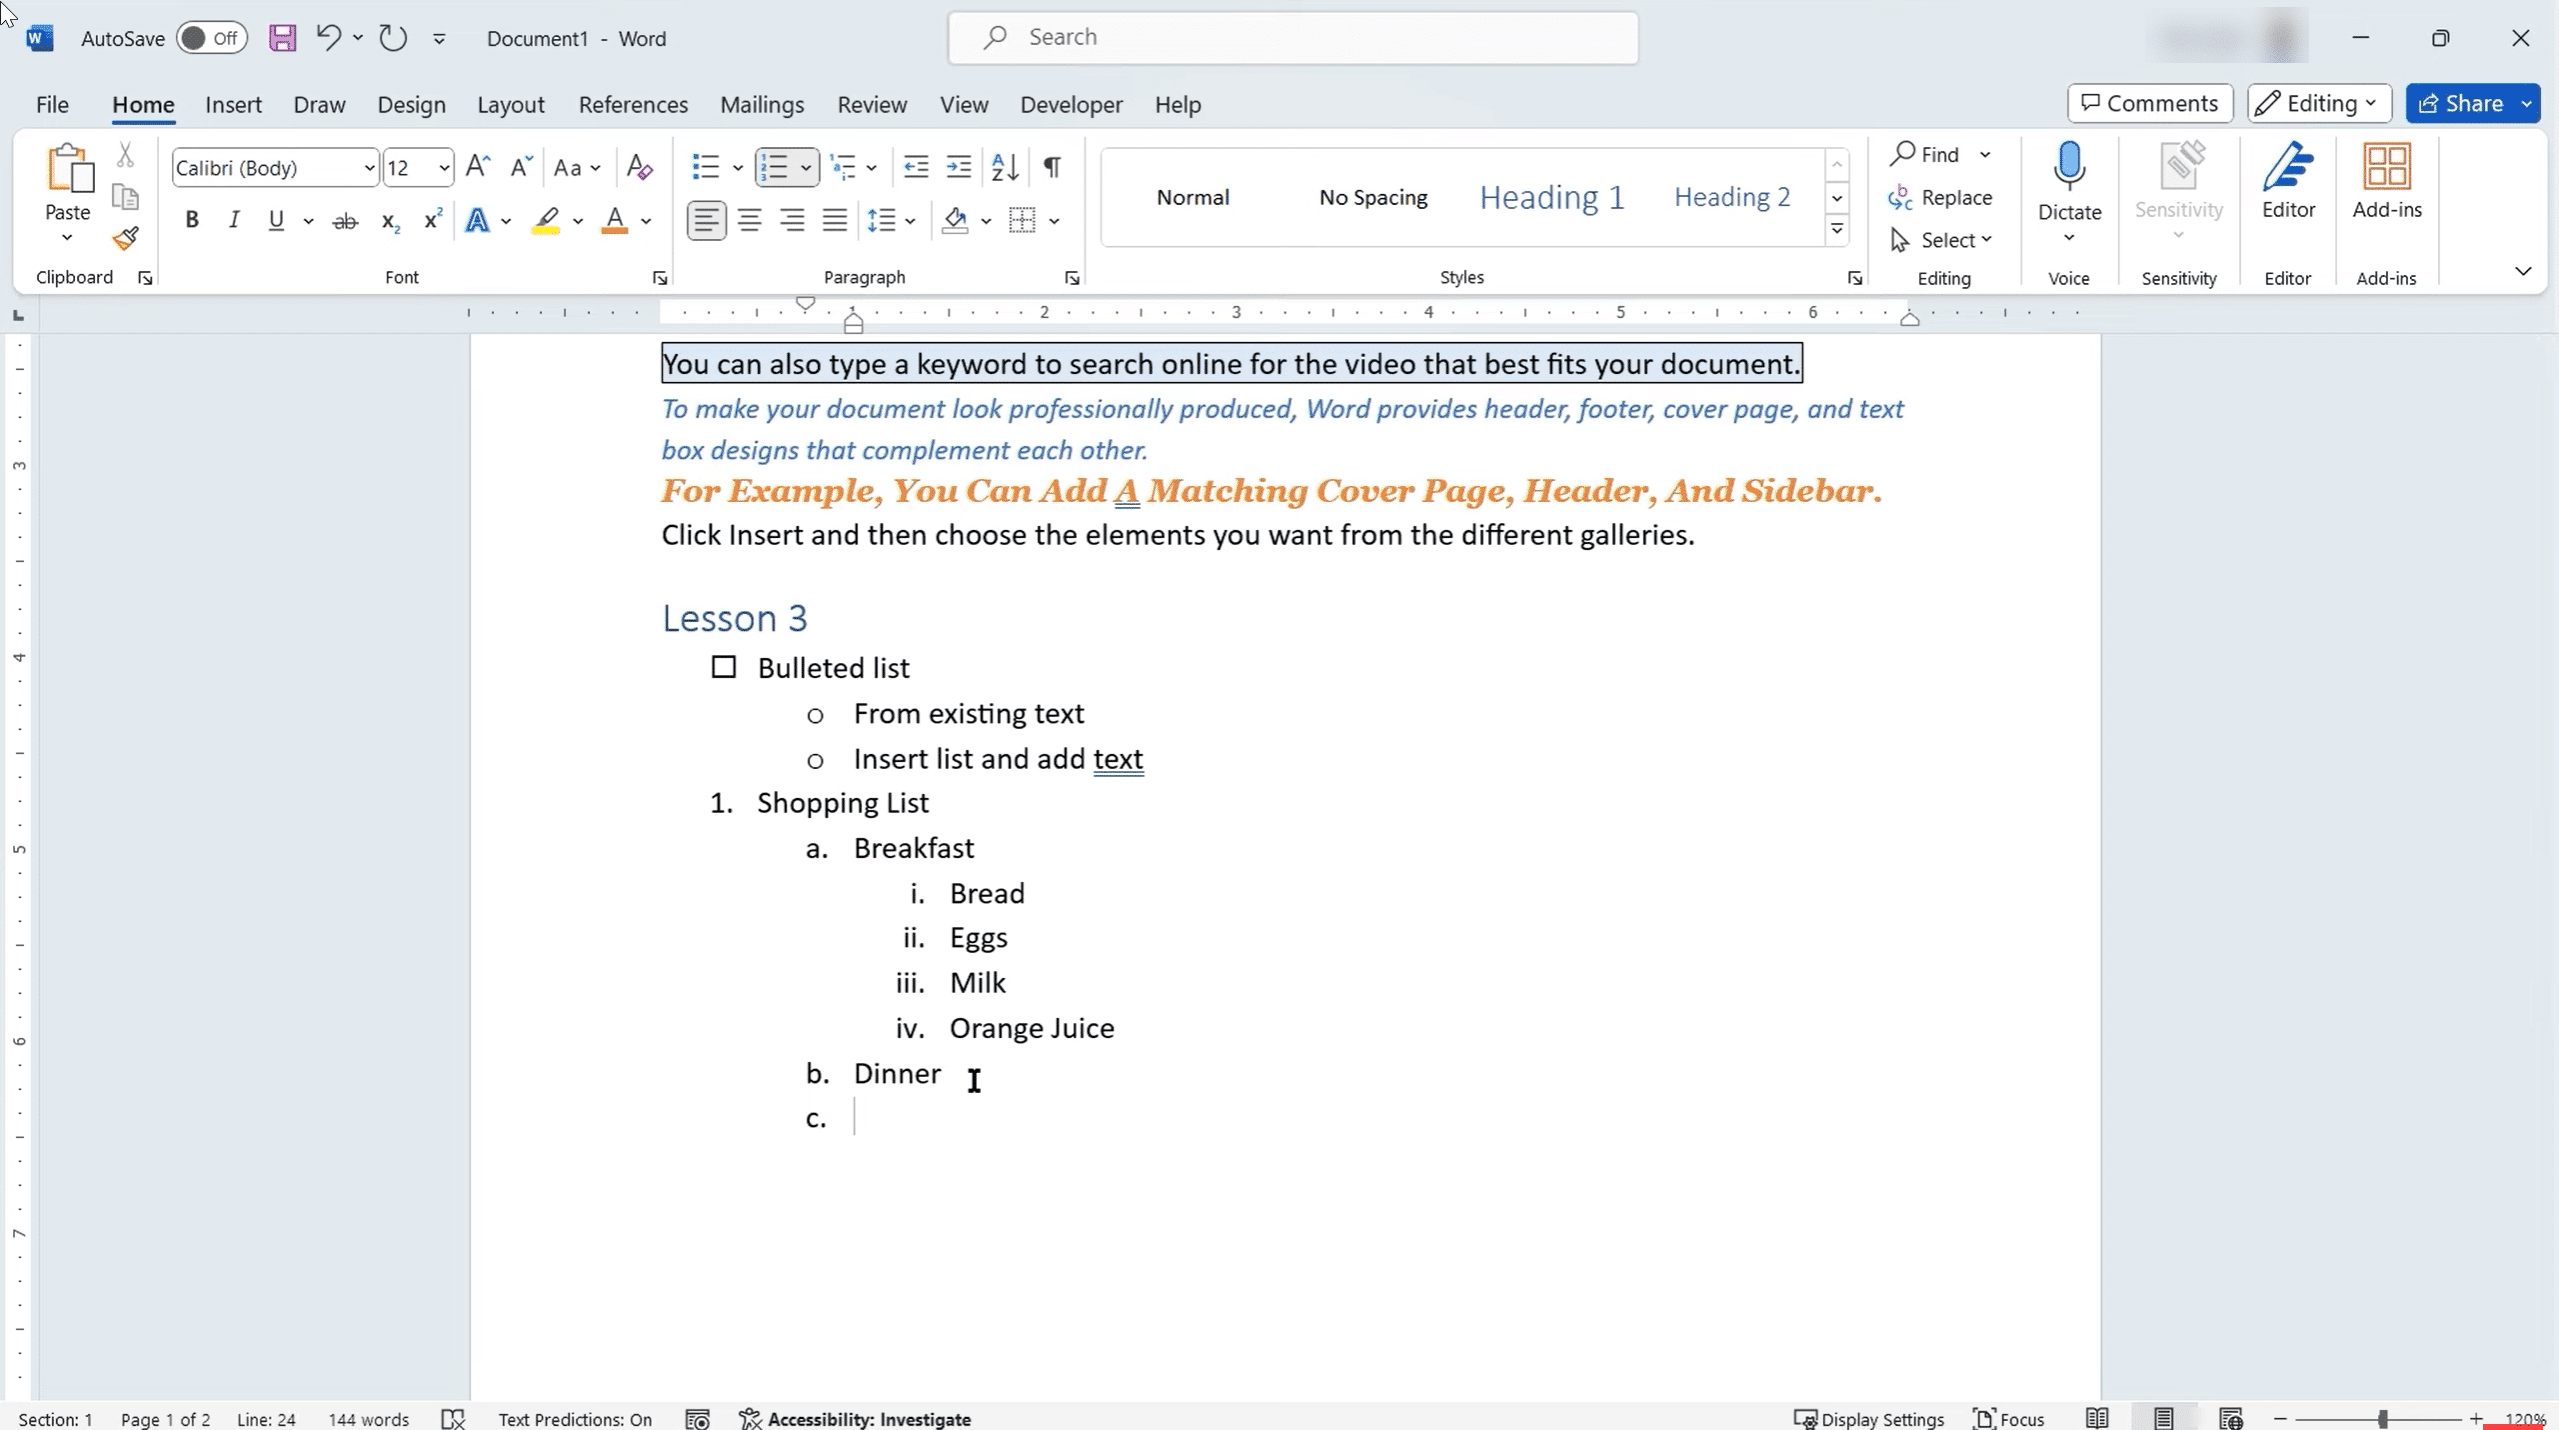Click the Format Painter icon
This screenshot has width=2559, height=1430.
point(125,239)
